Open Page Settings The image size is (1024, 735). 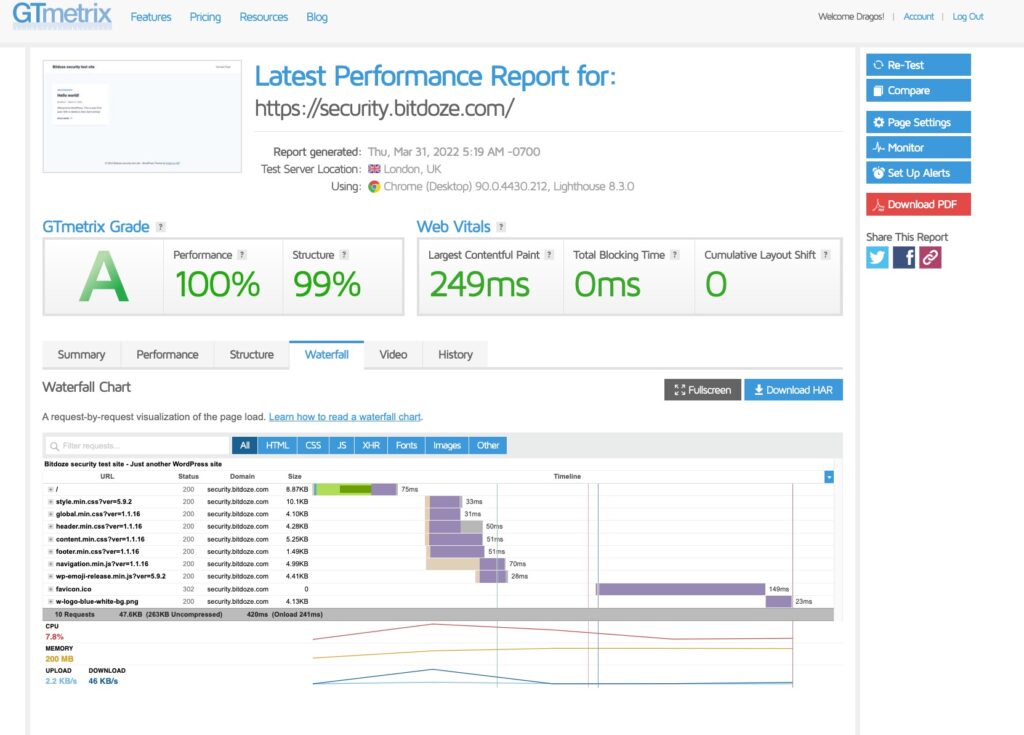tap(918, 122)
